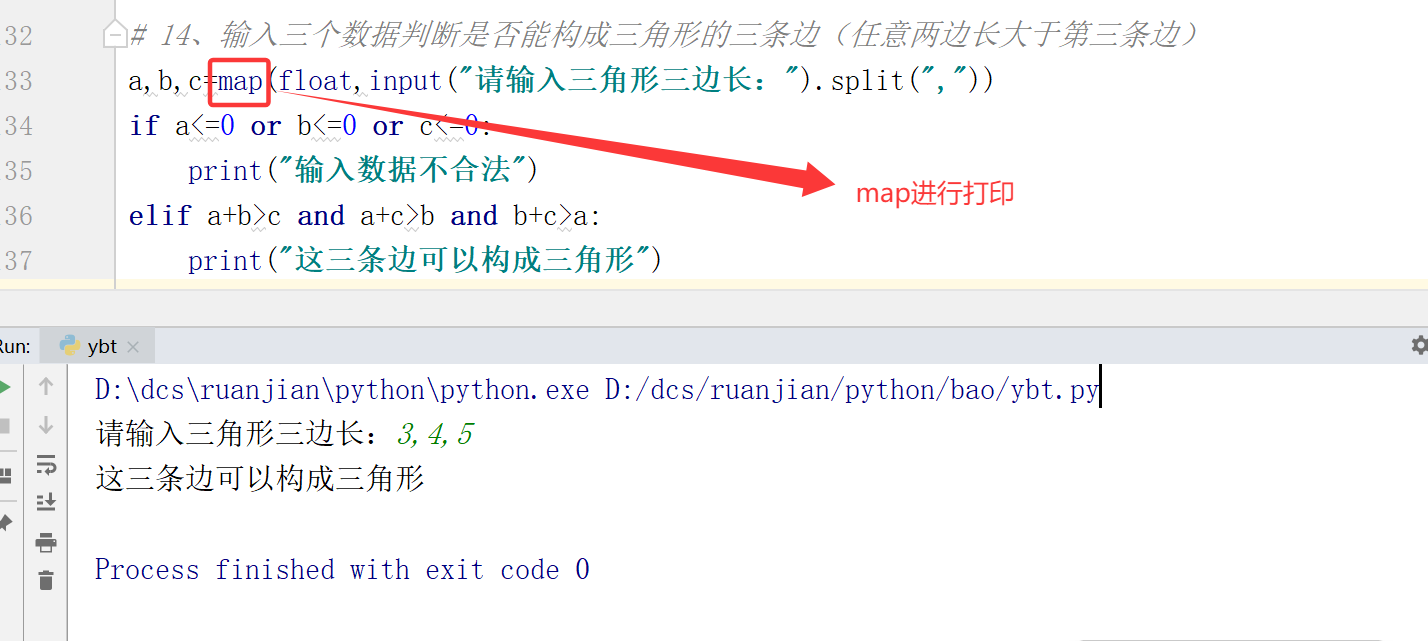Click the Python icon on ybt tab
1428x641 pixels.
[x=70, y=346]
